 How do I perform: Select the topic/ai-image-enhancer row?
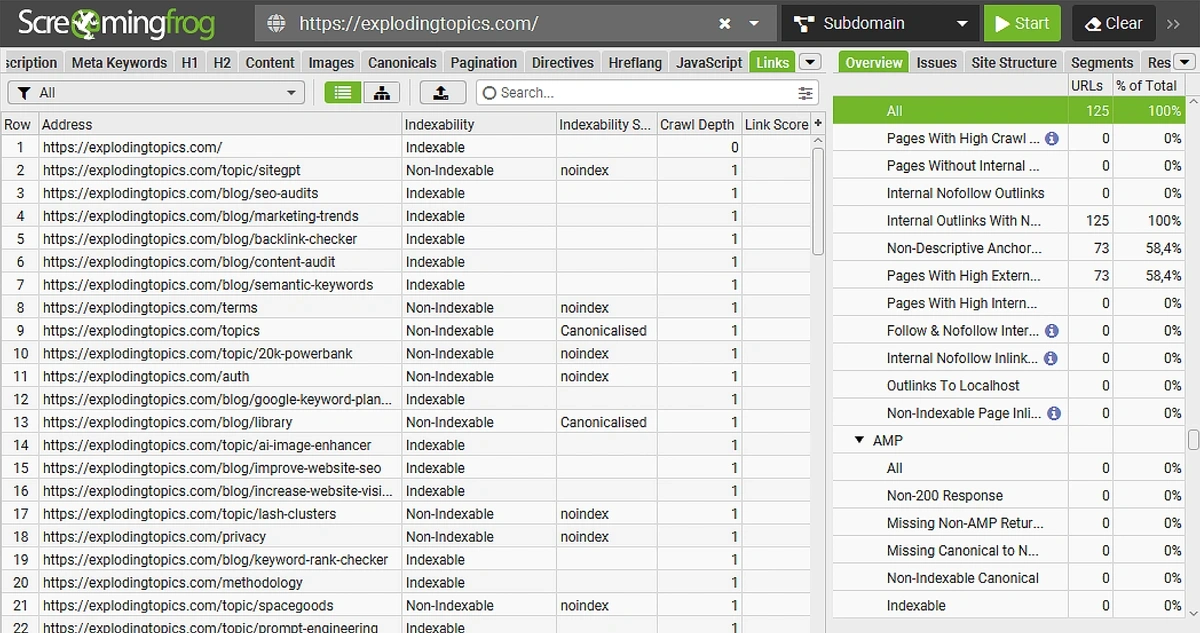coord(405,445)
